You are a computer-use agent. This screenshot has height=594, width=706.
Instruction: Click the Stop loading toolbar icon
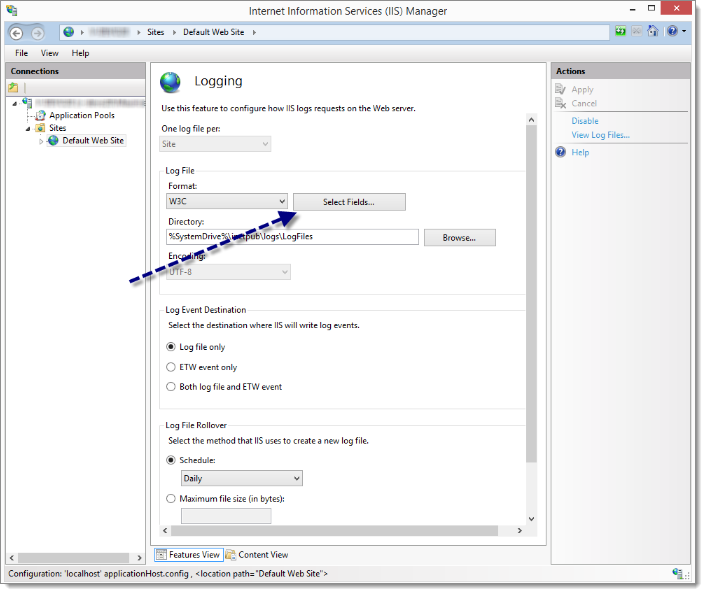pyautogui.click(x=636, y=31)
